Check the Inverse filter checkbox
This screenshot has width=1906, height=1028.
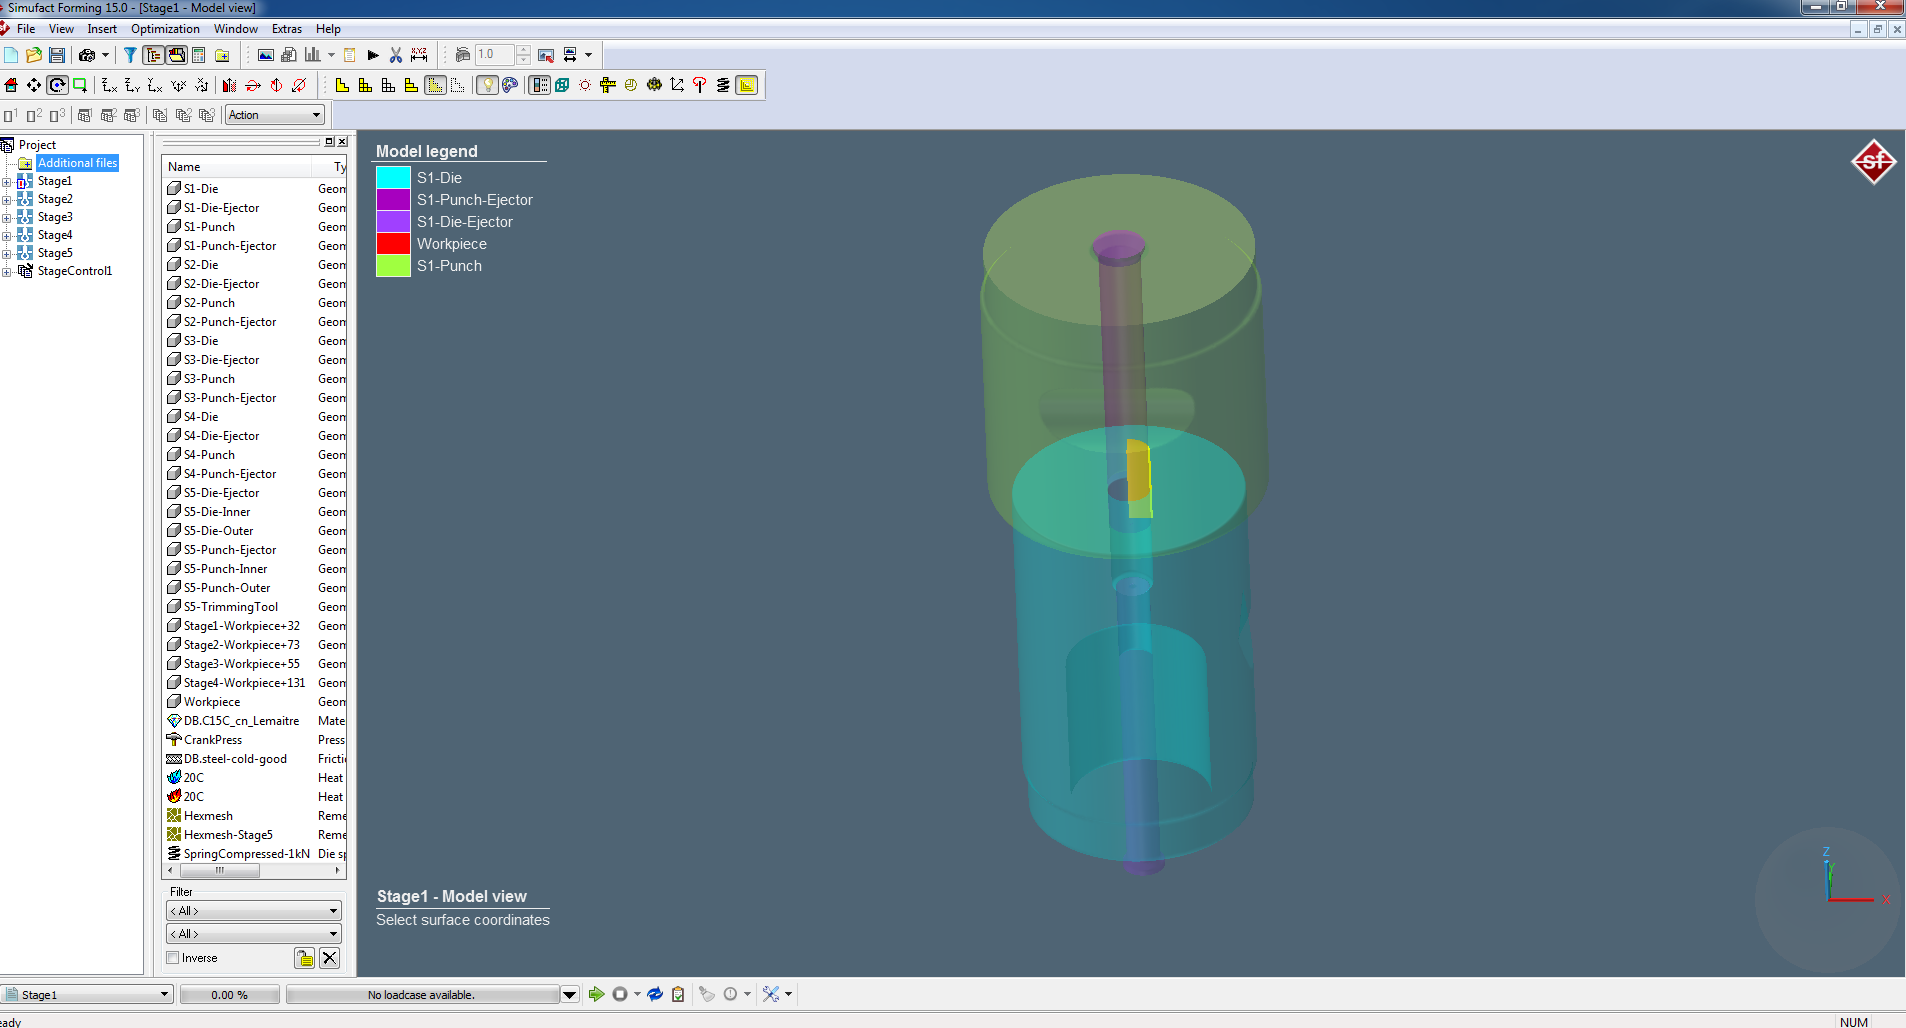pyautogui.click(x=173, y=958)
